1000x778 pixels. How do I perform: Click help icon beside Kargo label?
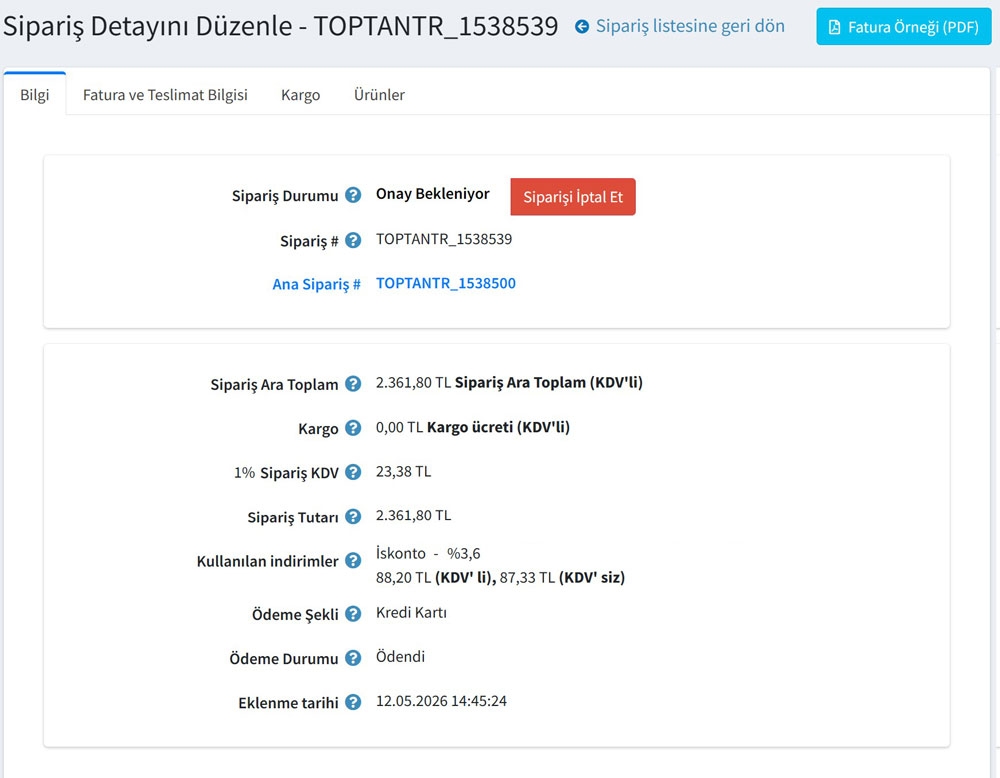pos(353,428)
